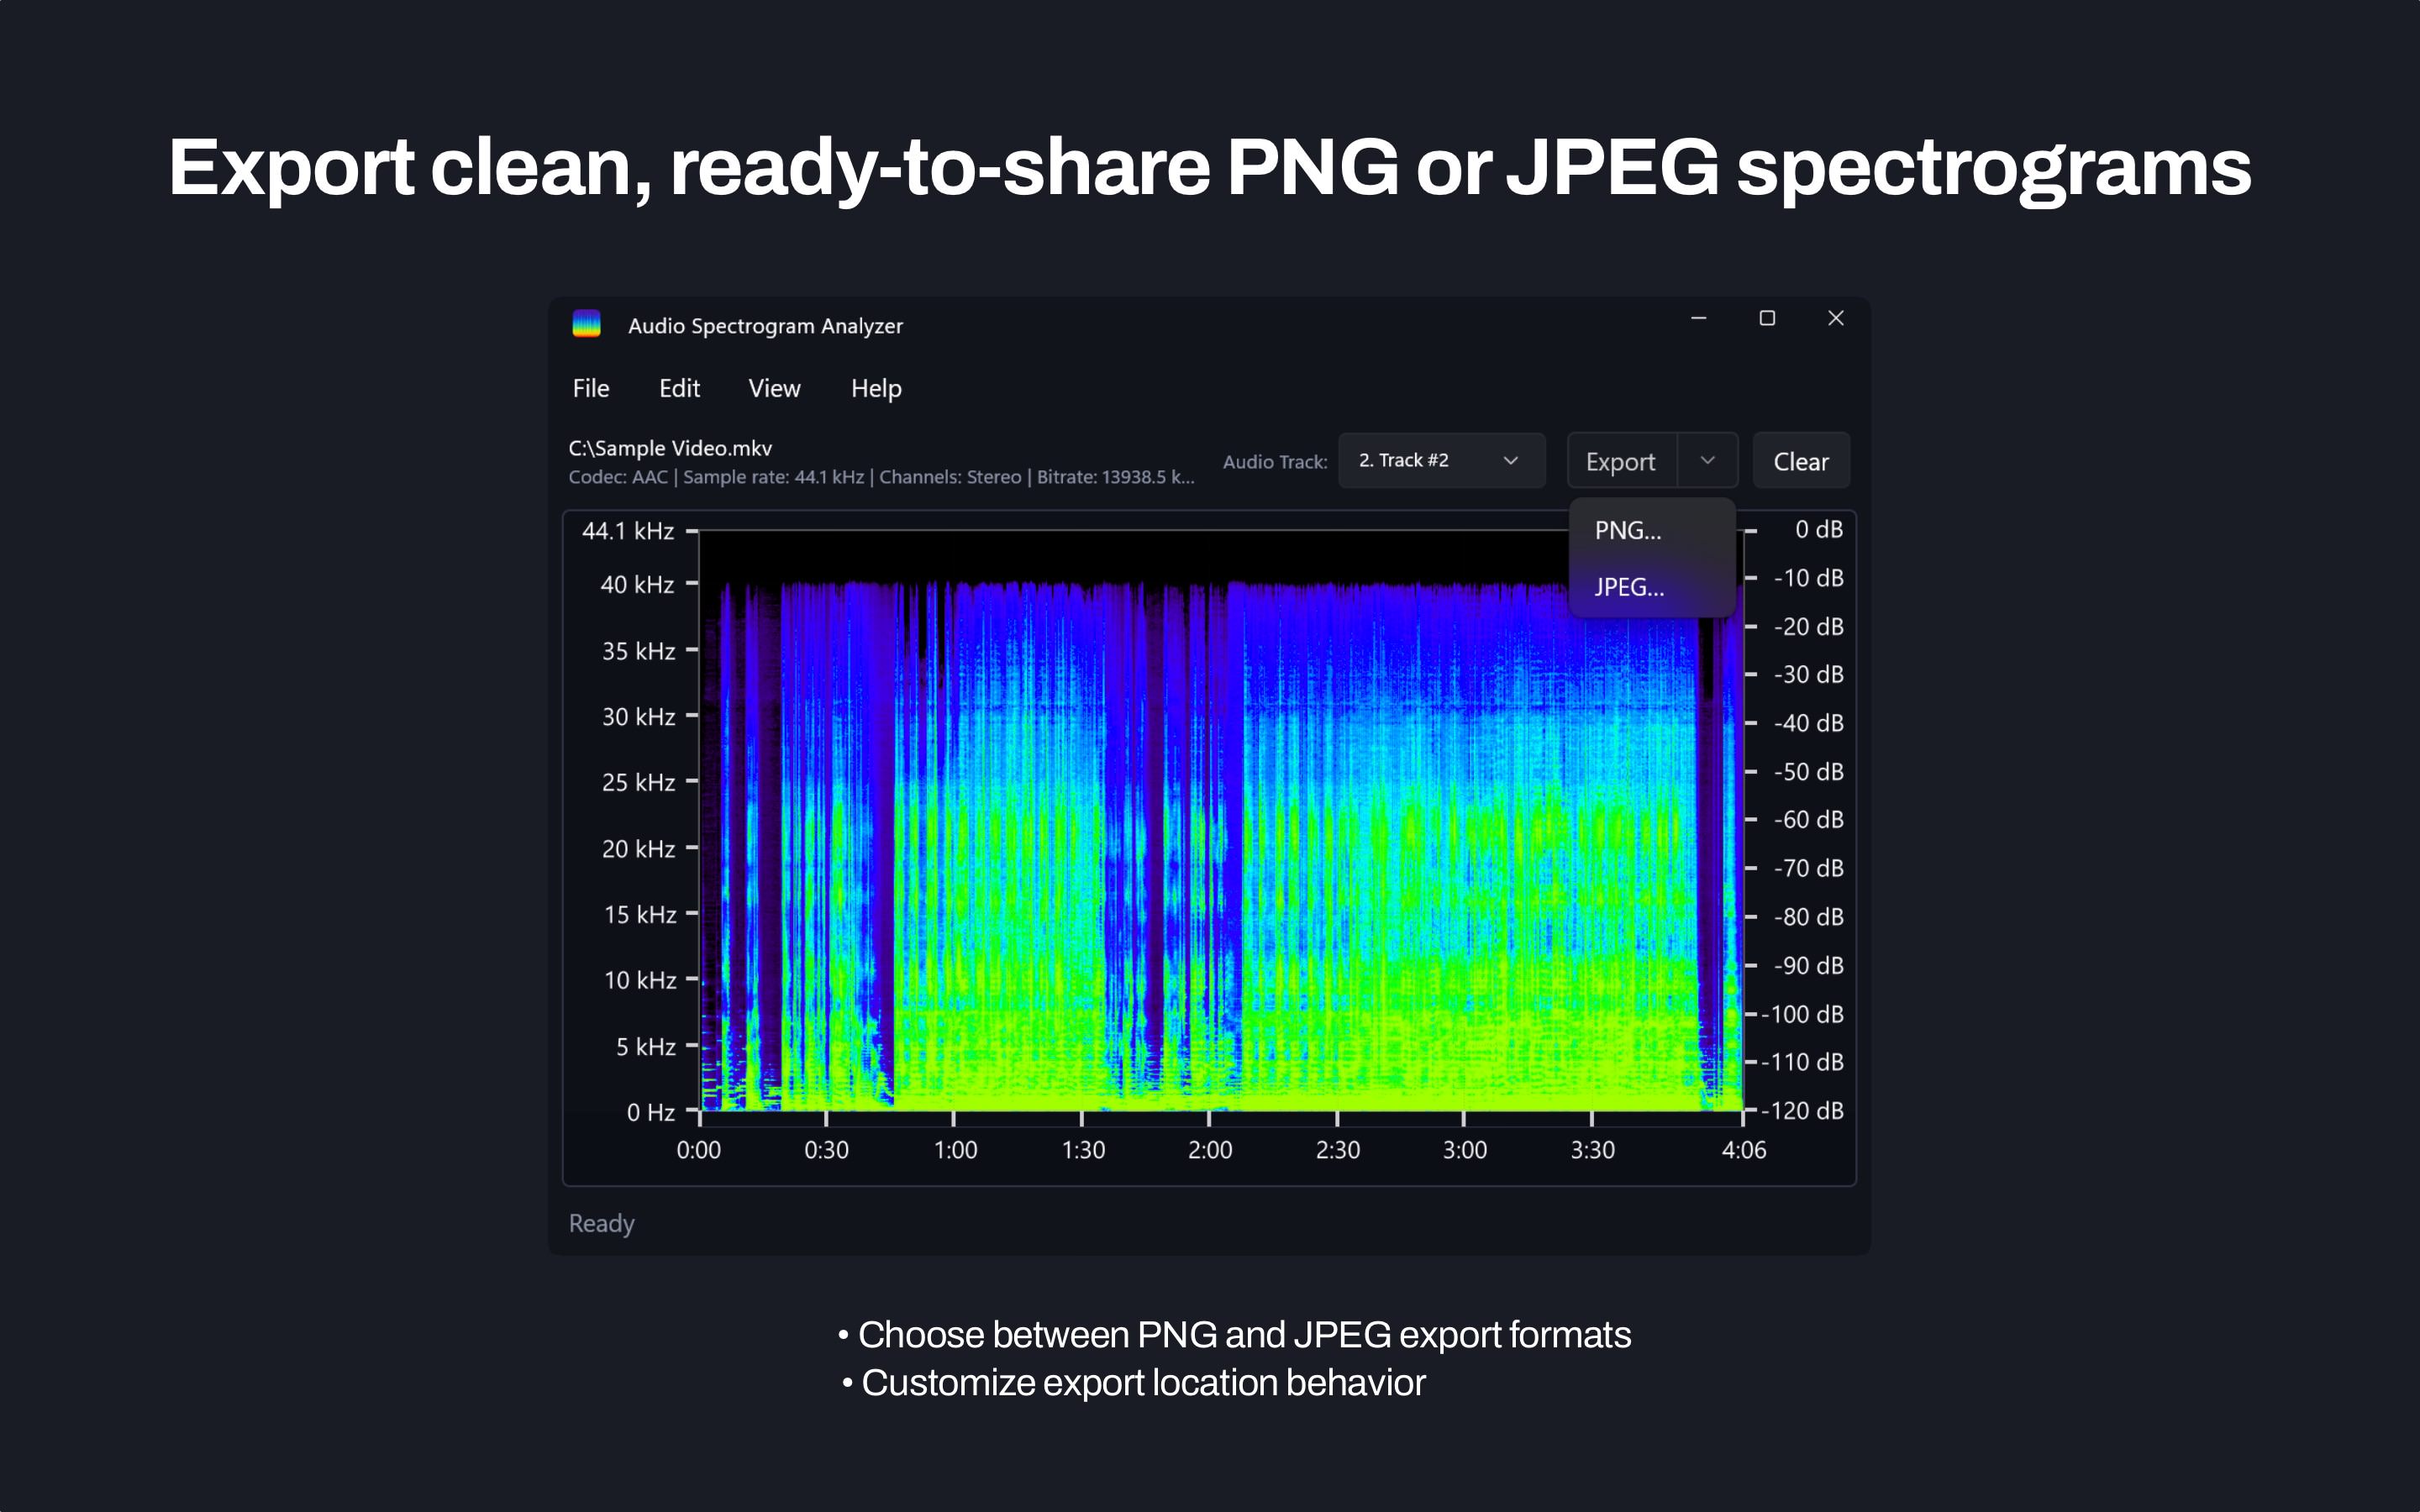Viewport: 2420px width, 1512px height.
Task: Click the -120 dB scale label
Action: click(x=1802, y=1111)
